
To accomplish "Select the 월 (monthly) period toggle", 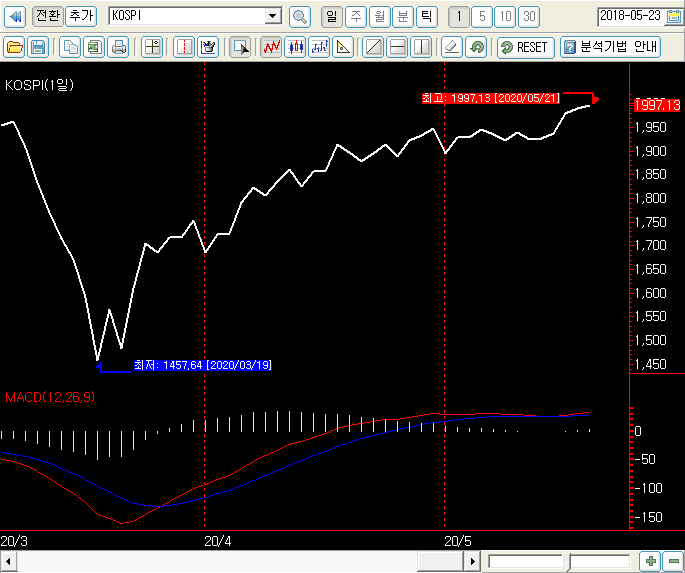I will click(379, 17).
